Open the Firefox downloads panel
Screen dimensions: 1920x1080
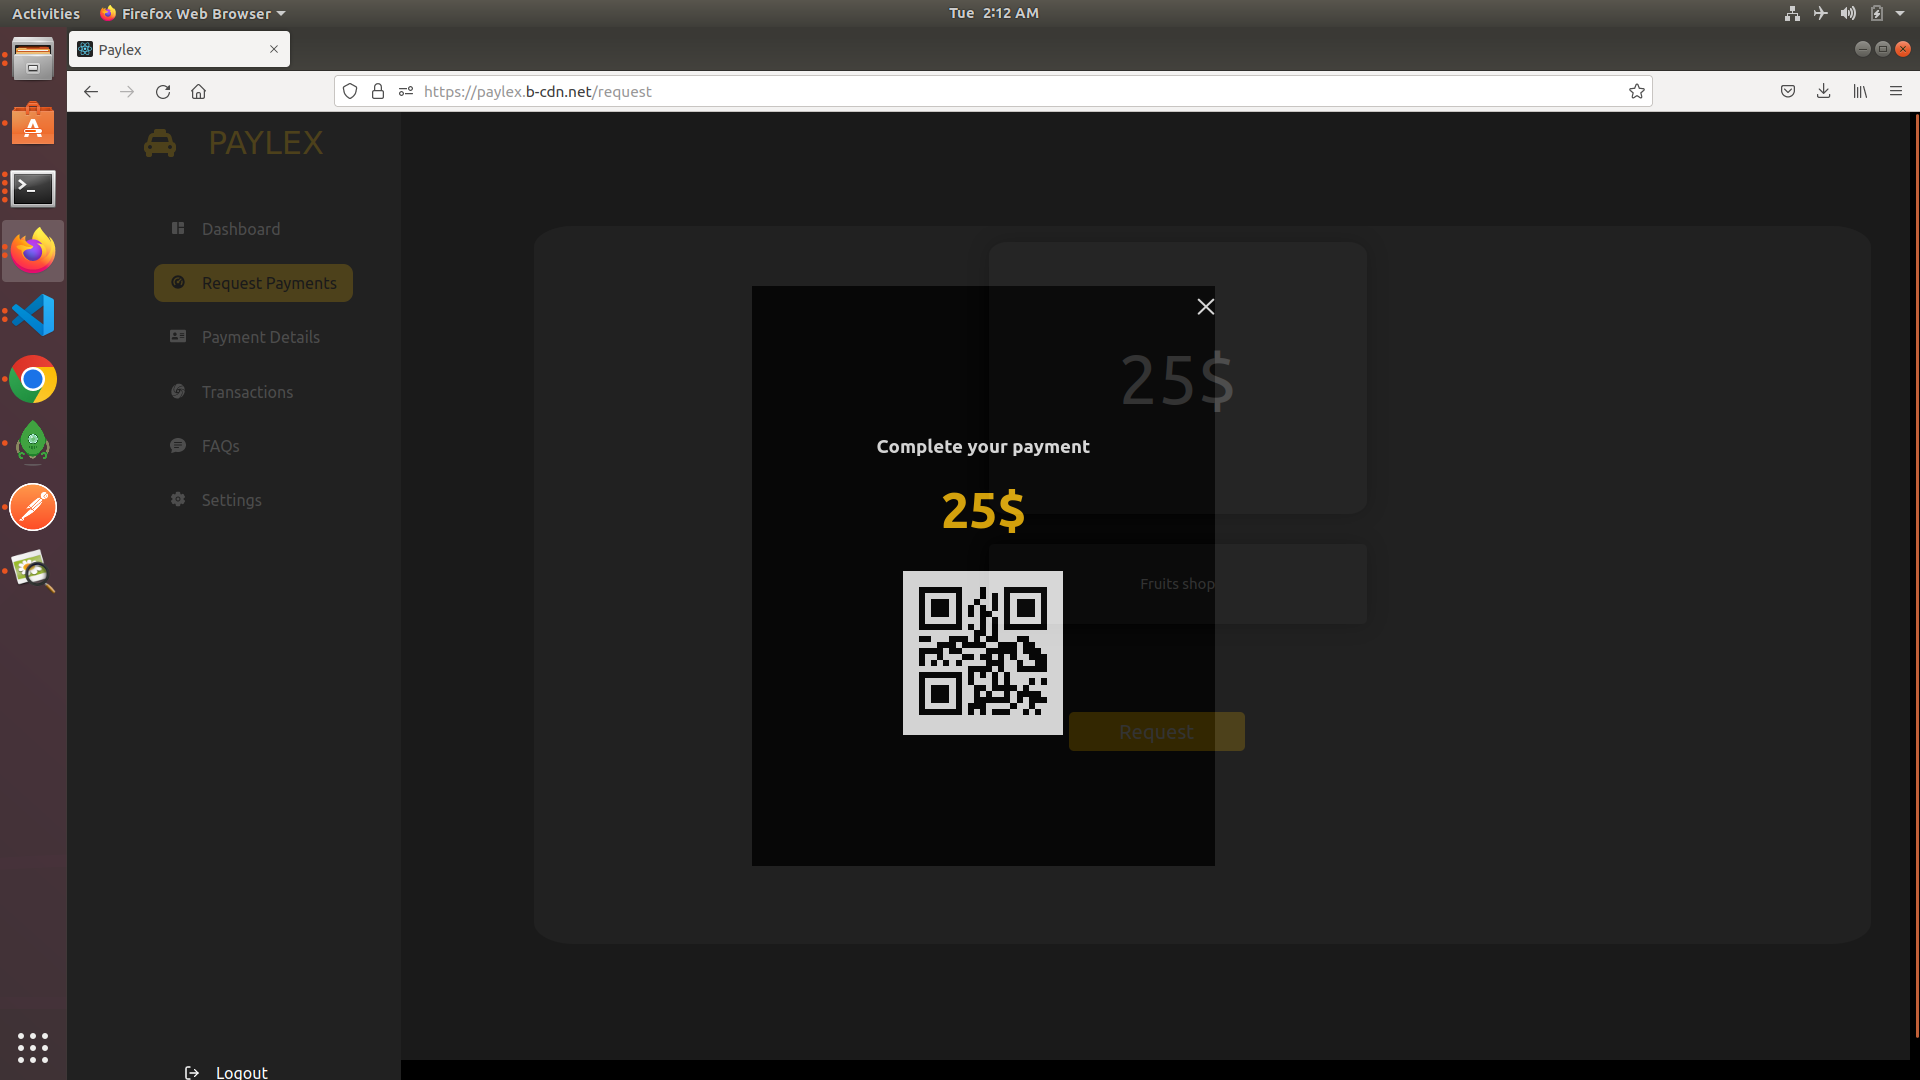coord(1823,91)
